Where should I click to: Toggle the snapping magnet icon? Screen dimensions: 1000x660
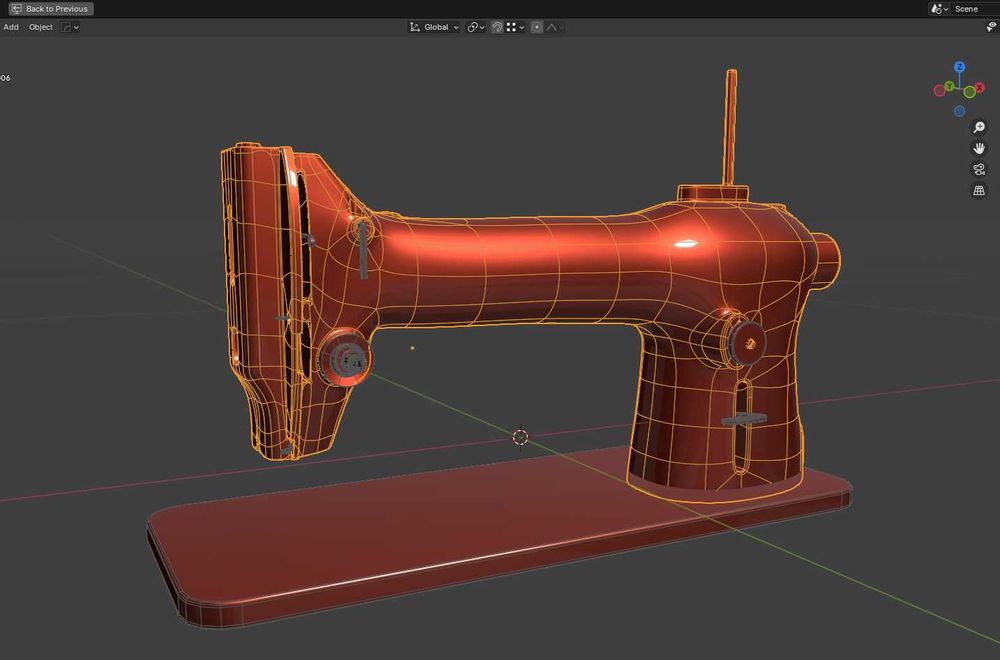coord(497,27)
